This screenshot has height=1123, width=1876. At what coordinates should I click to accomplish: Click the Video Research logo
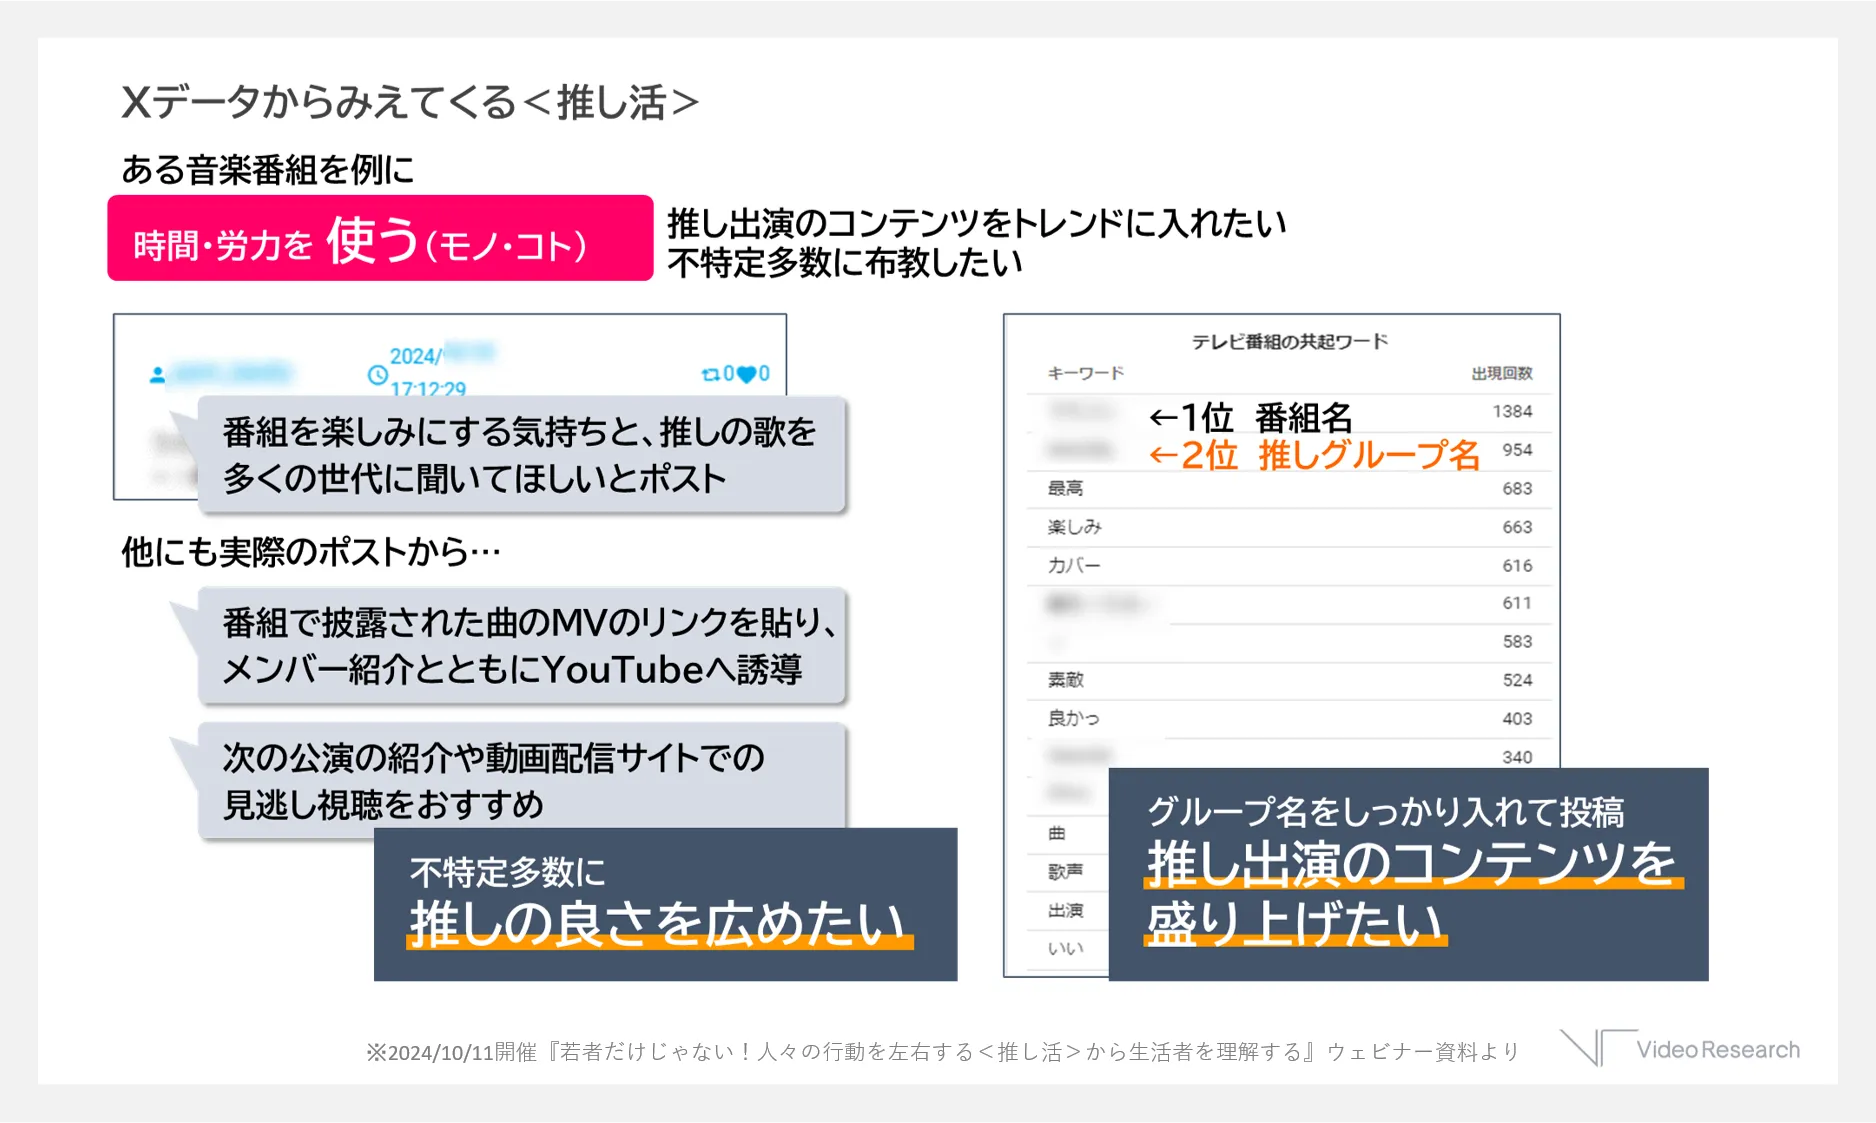pyautogui.click(x=1680, y=1048)
